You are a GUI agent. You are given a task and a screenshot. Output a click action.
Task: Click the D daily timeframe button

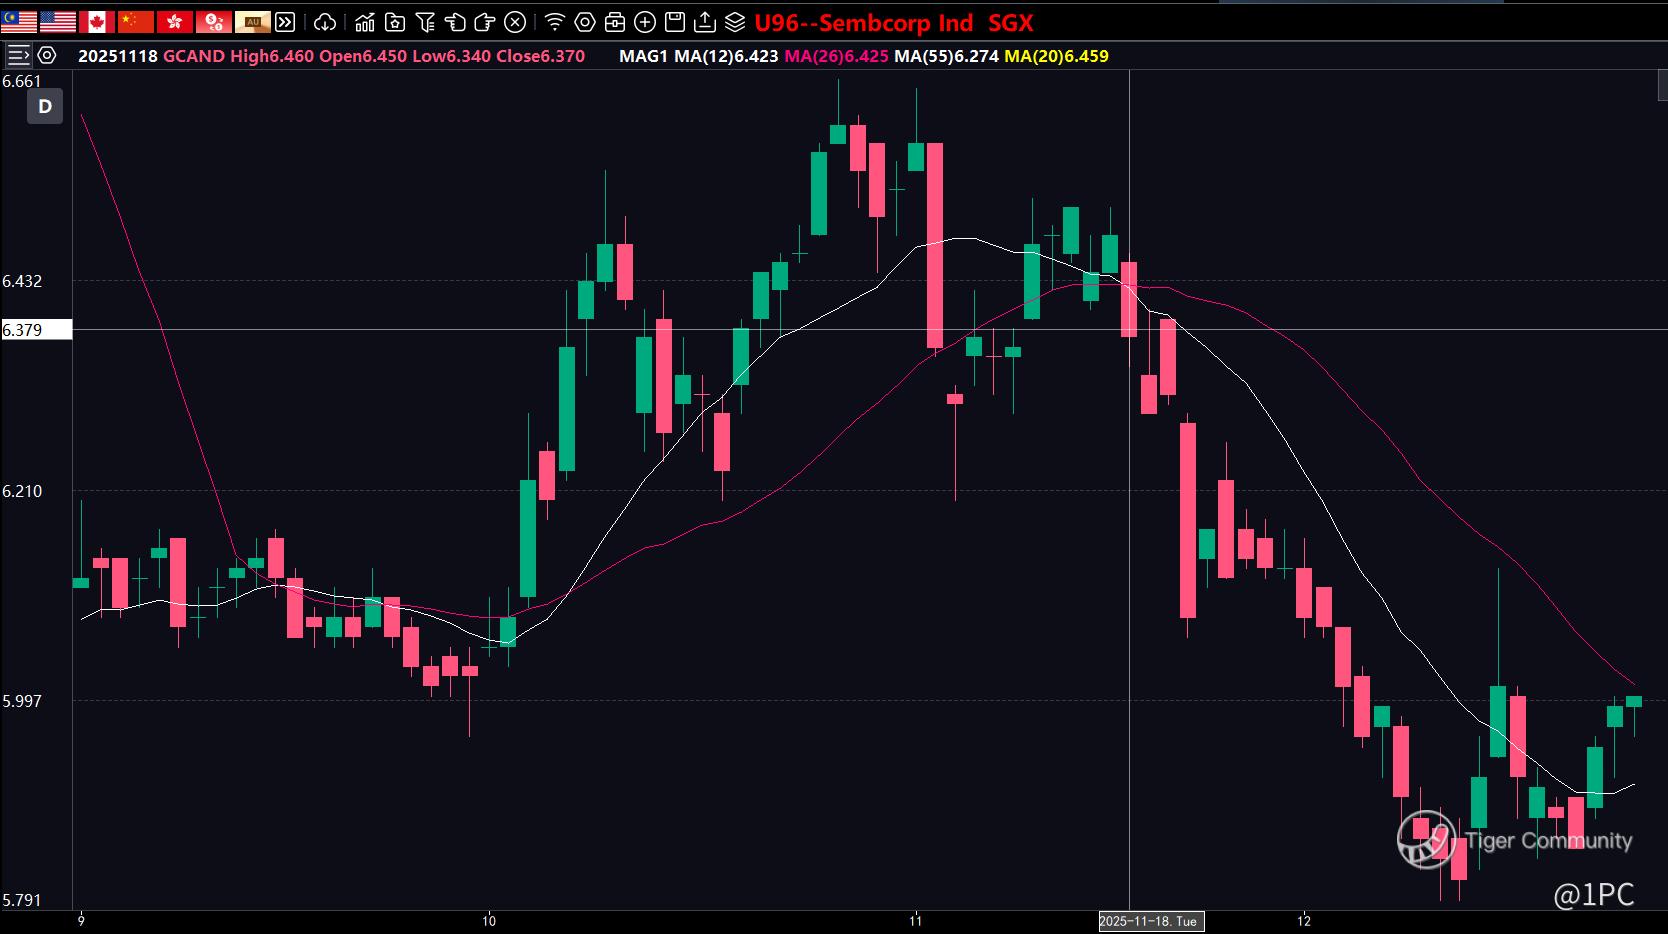45,107
